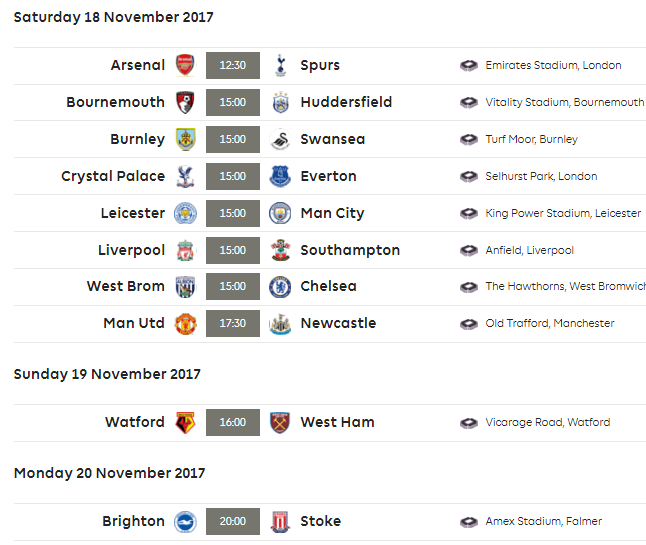Screen dimensions: 646x545
Task: Click the Everton club badge
Action: pyautogui.click(x=280, y=176)
